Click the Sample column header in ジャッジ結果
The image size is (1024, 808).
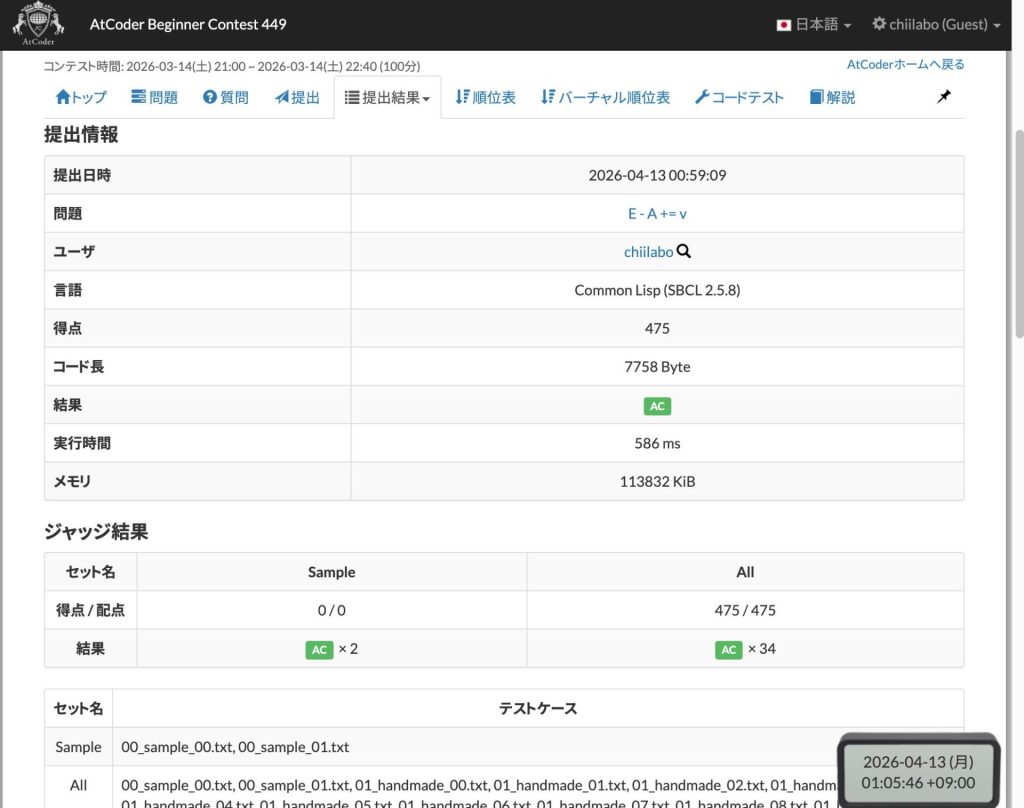coord(332,572)
